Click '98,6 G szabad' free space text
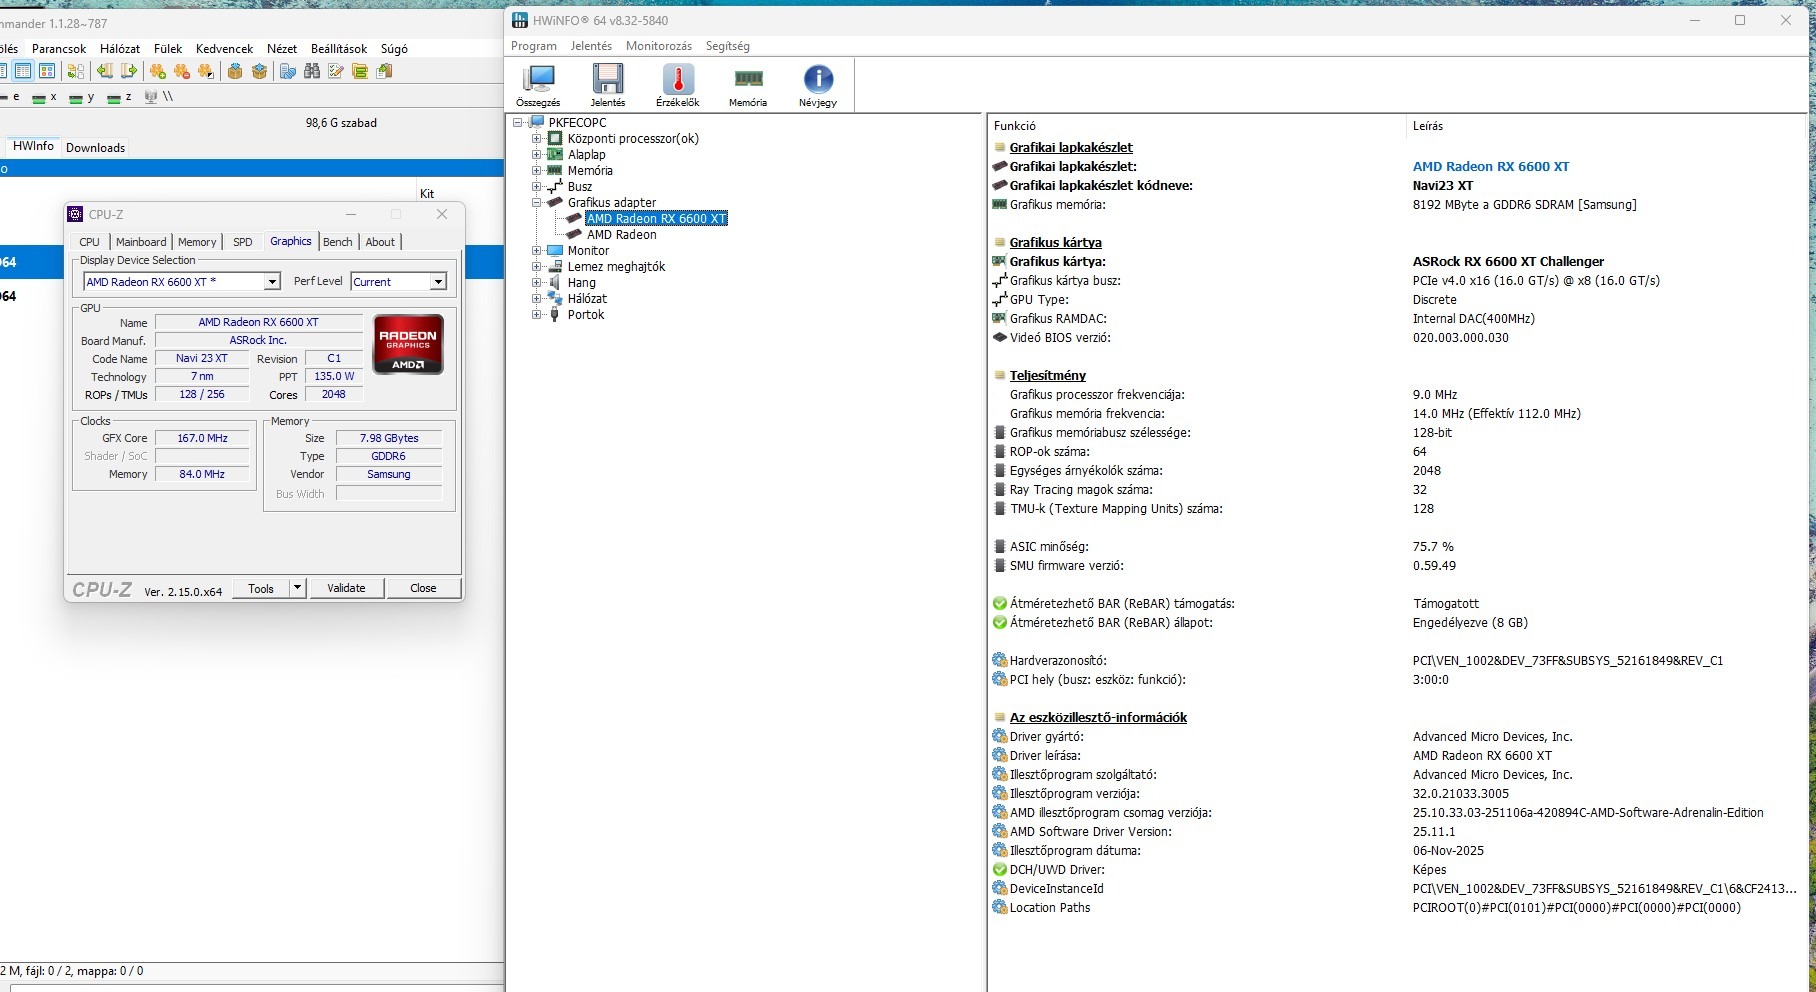This screenshot has width=1816, height=992. click(x=341, y=123)
